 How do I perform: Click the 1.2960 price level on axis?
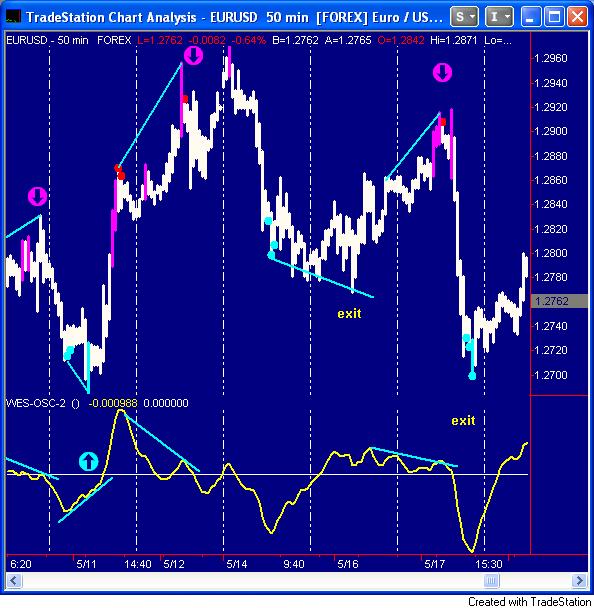[x=551, y=59]
